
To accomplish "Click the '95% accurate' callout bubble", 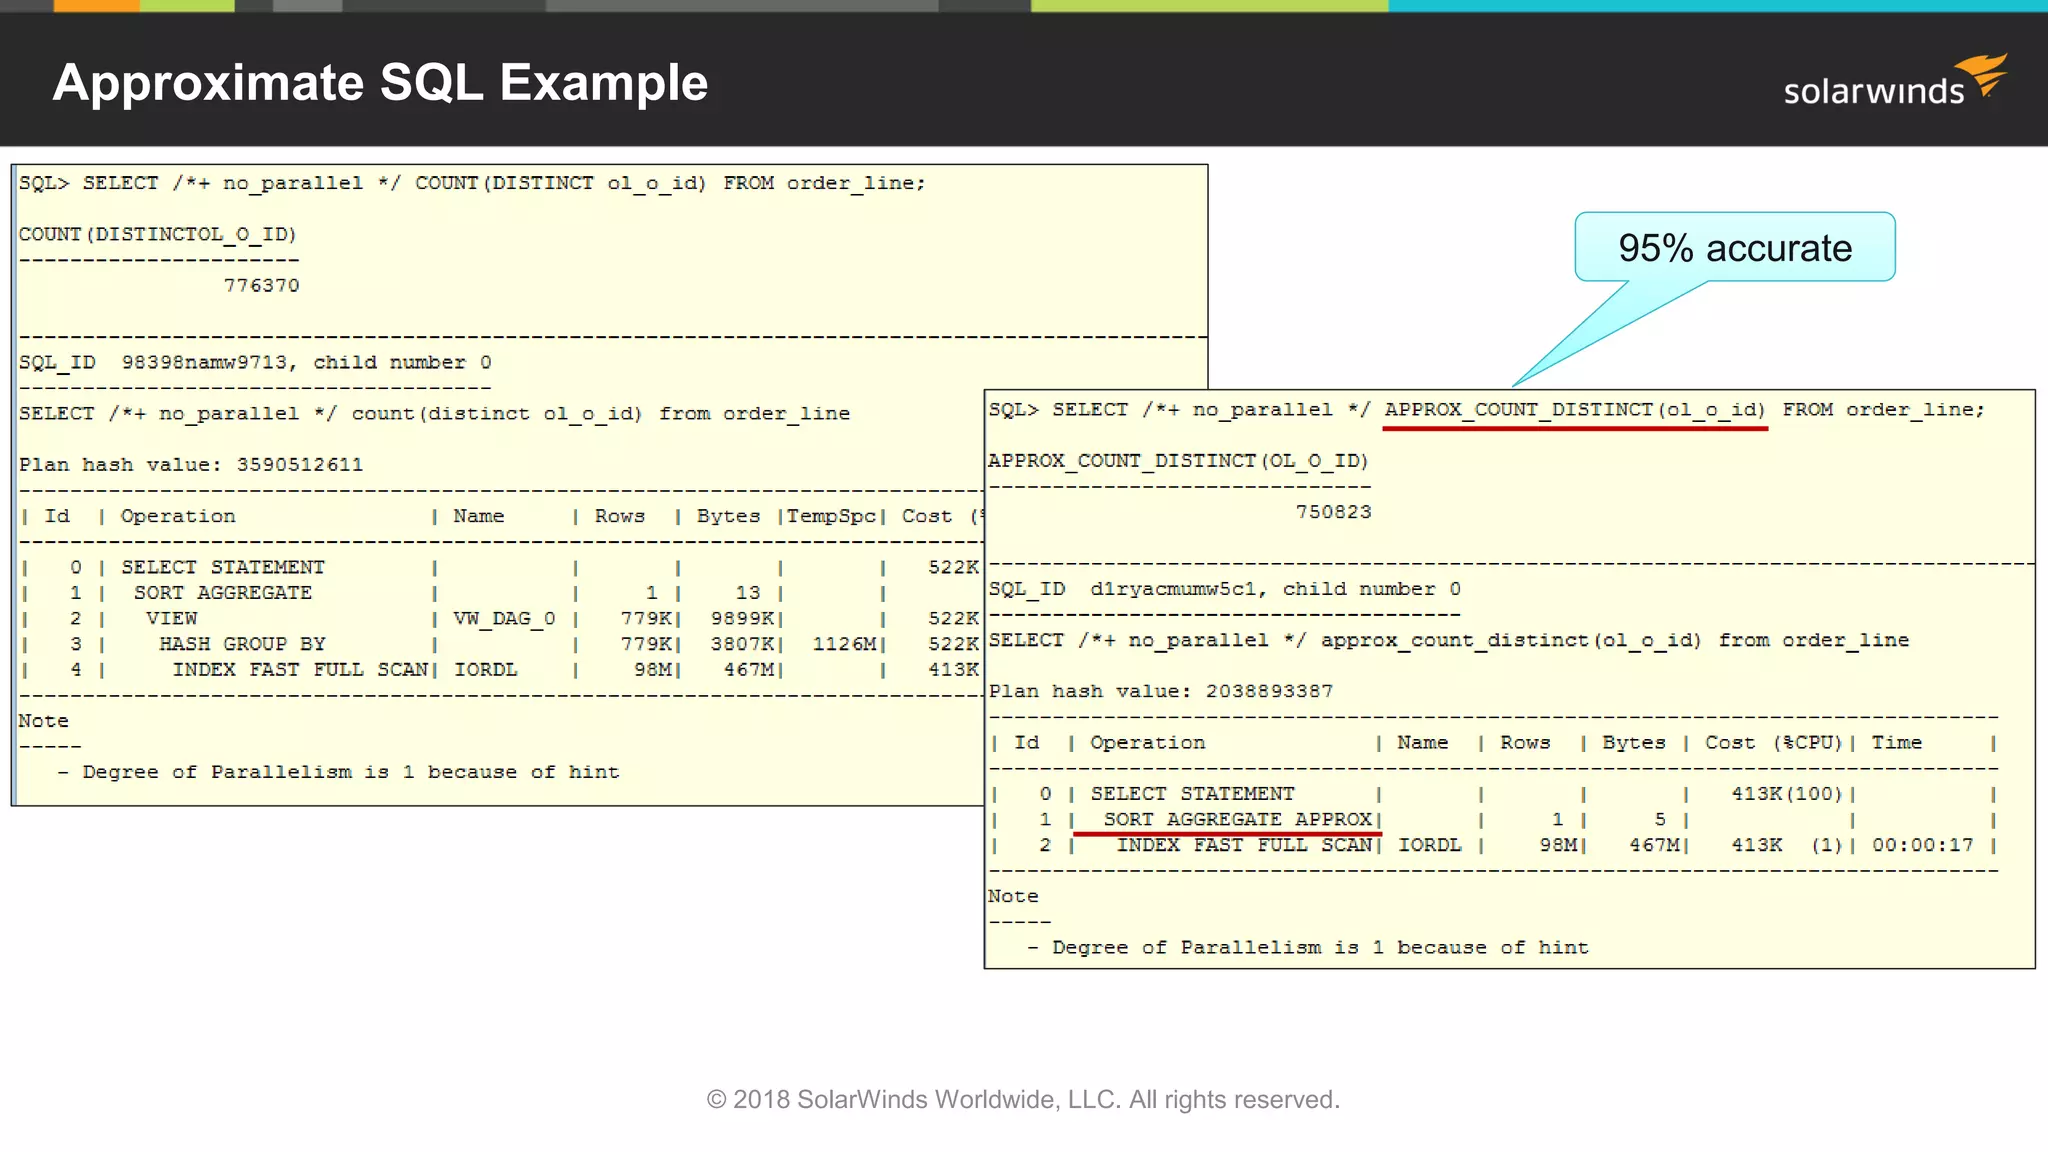I will coord(1734,247).
